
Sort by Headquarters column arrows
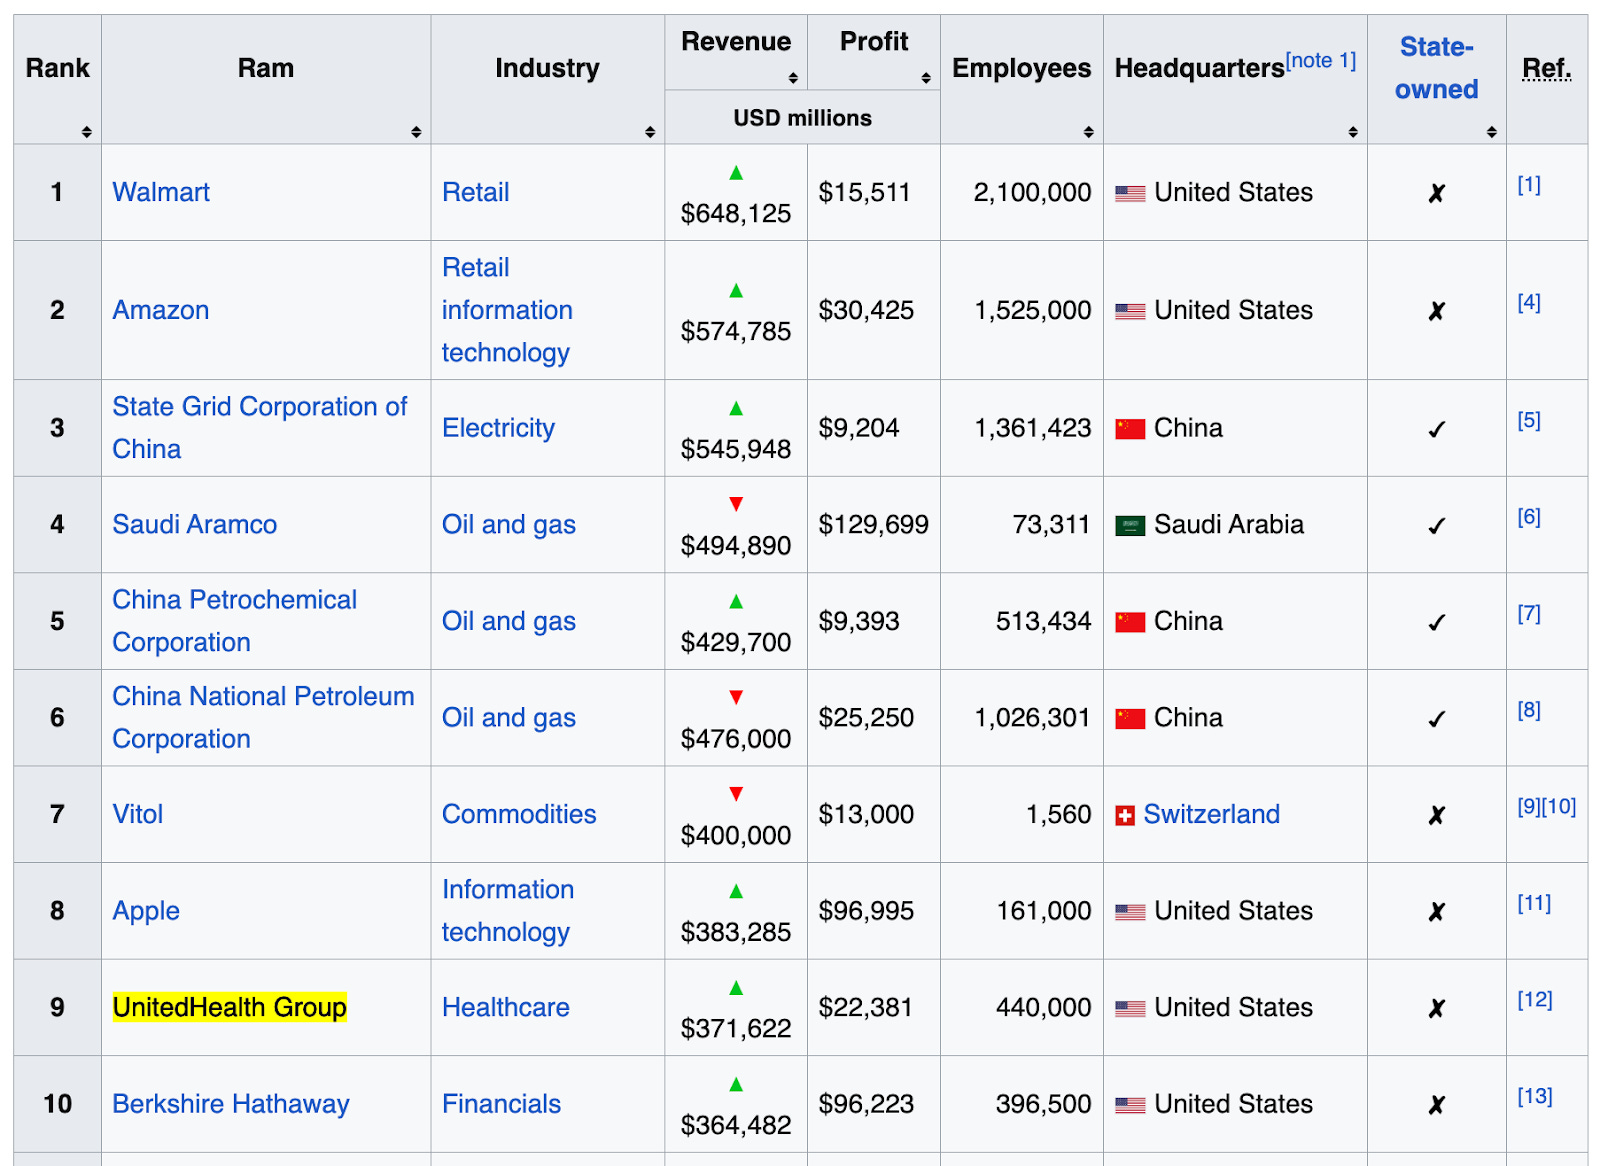pyautogui.click(x=1353, y=132)
